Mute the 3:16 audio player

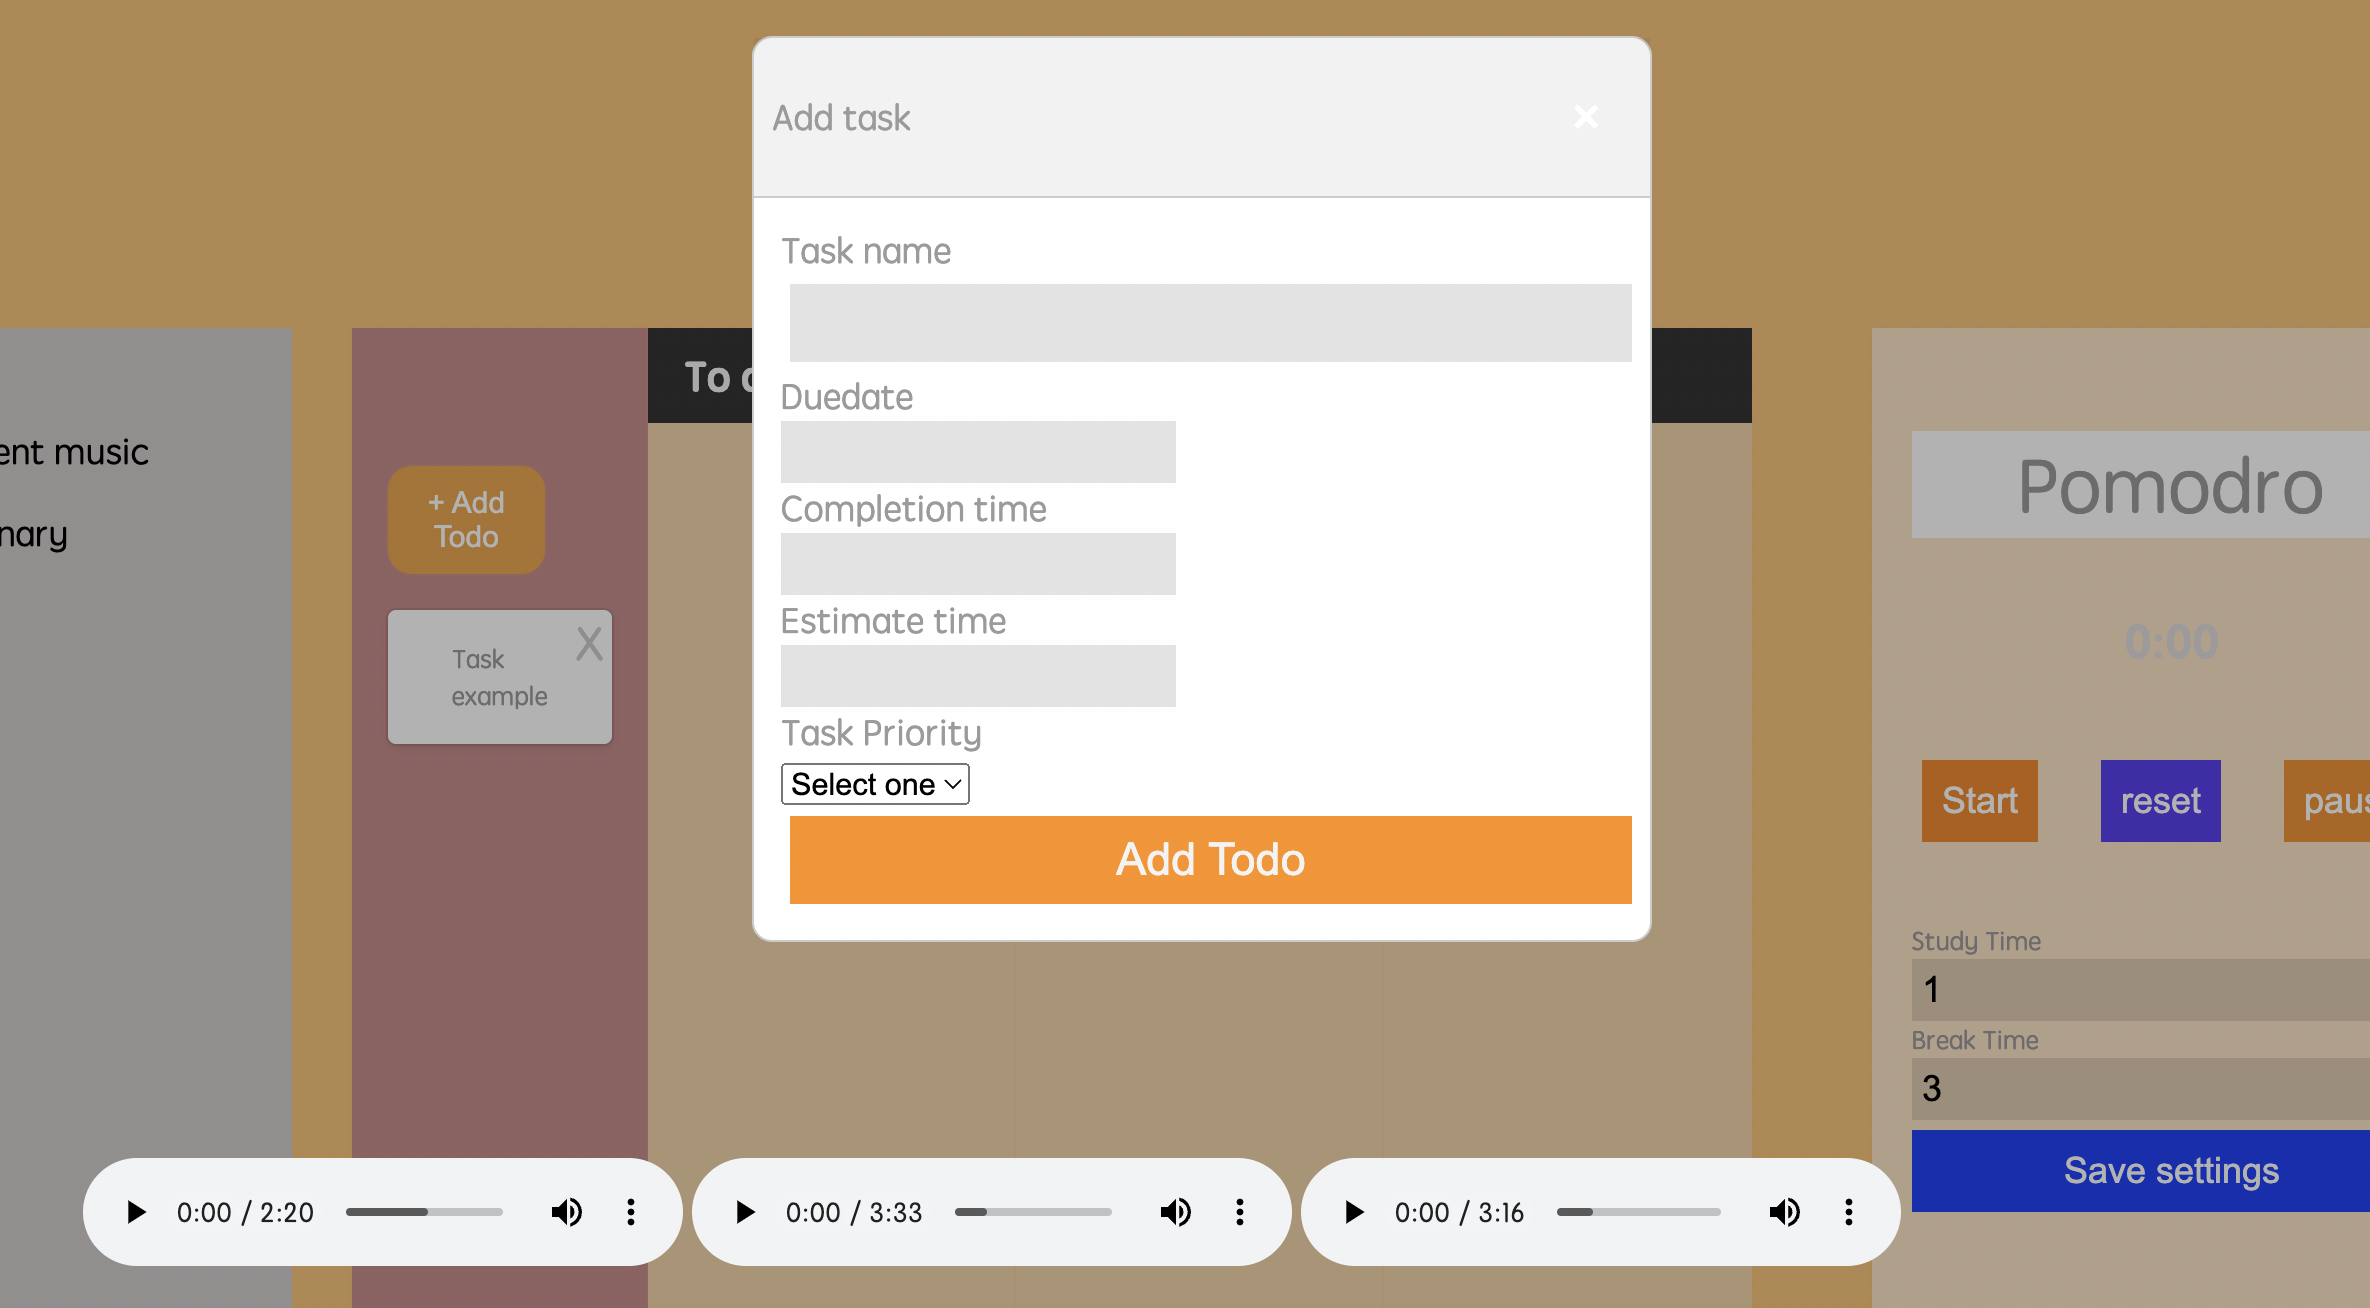coord(1785,1212)
